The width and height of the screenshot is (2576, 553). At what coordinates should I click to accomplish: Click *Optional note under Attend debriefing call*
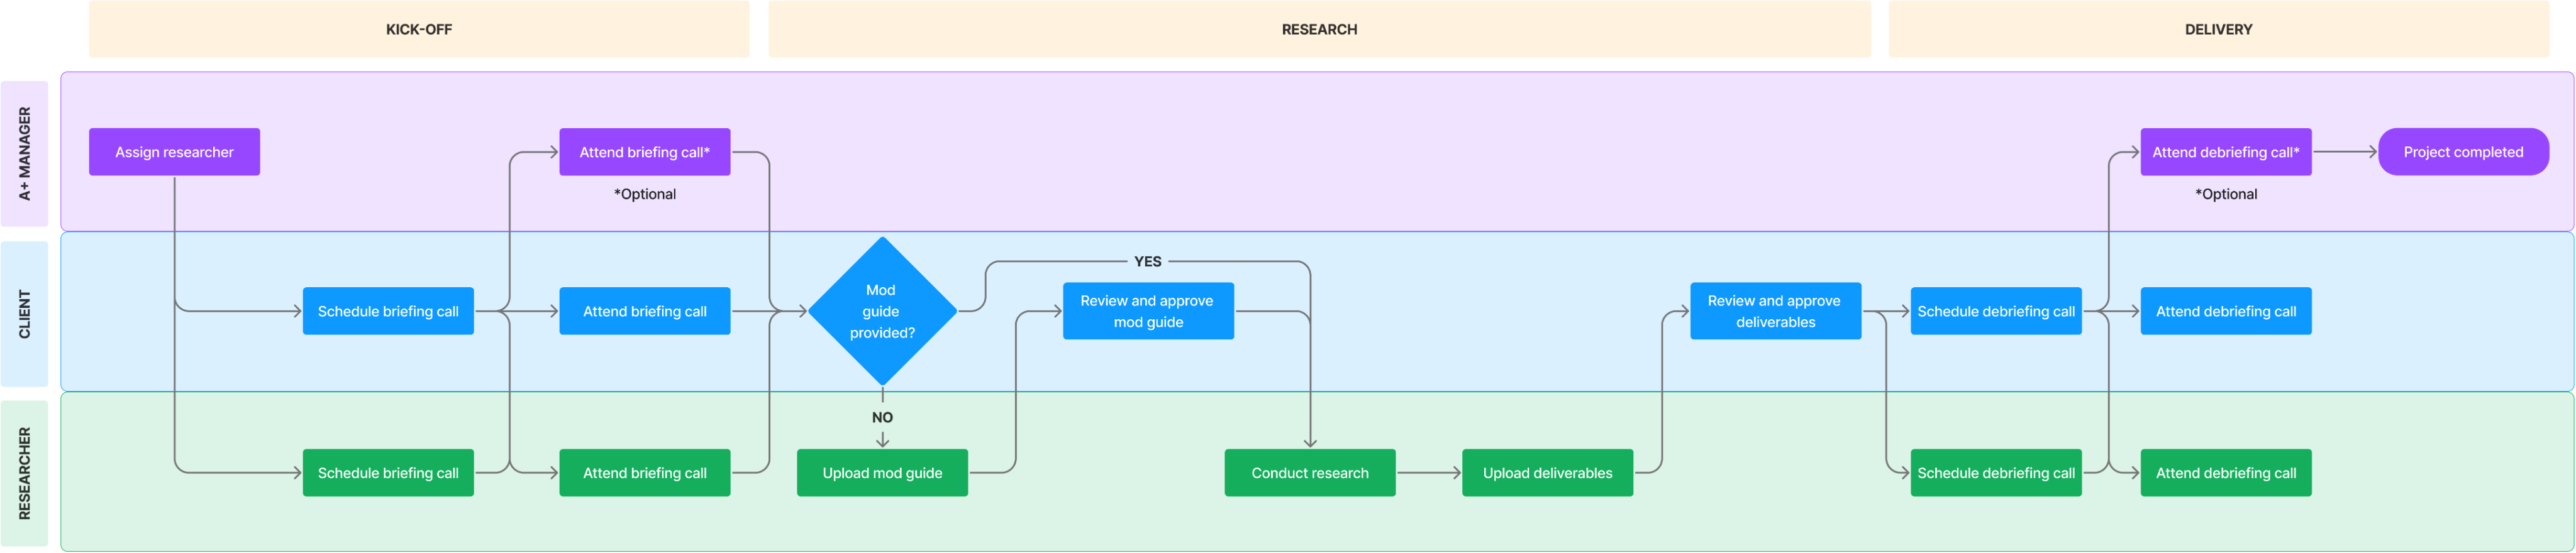pos(2226,194)
